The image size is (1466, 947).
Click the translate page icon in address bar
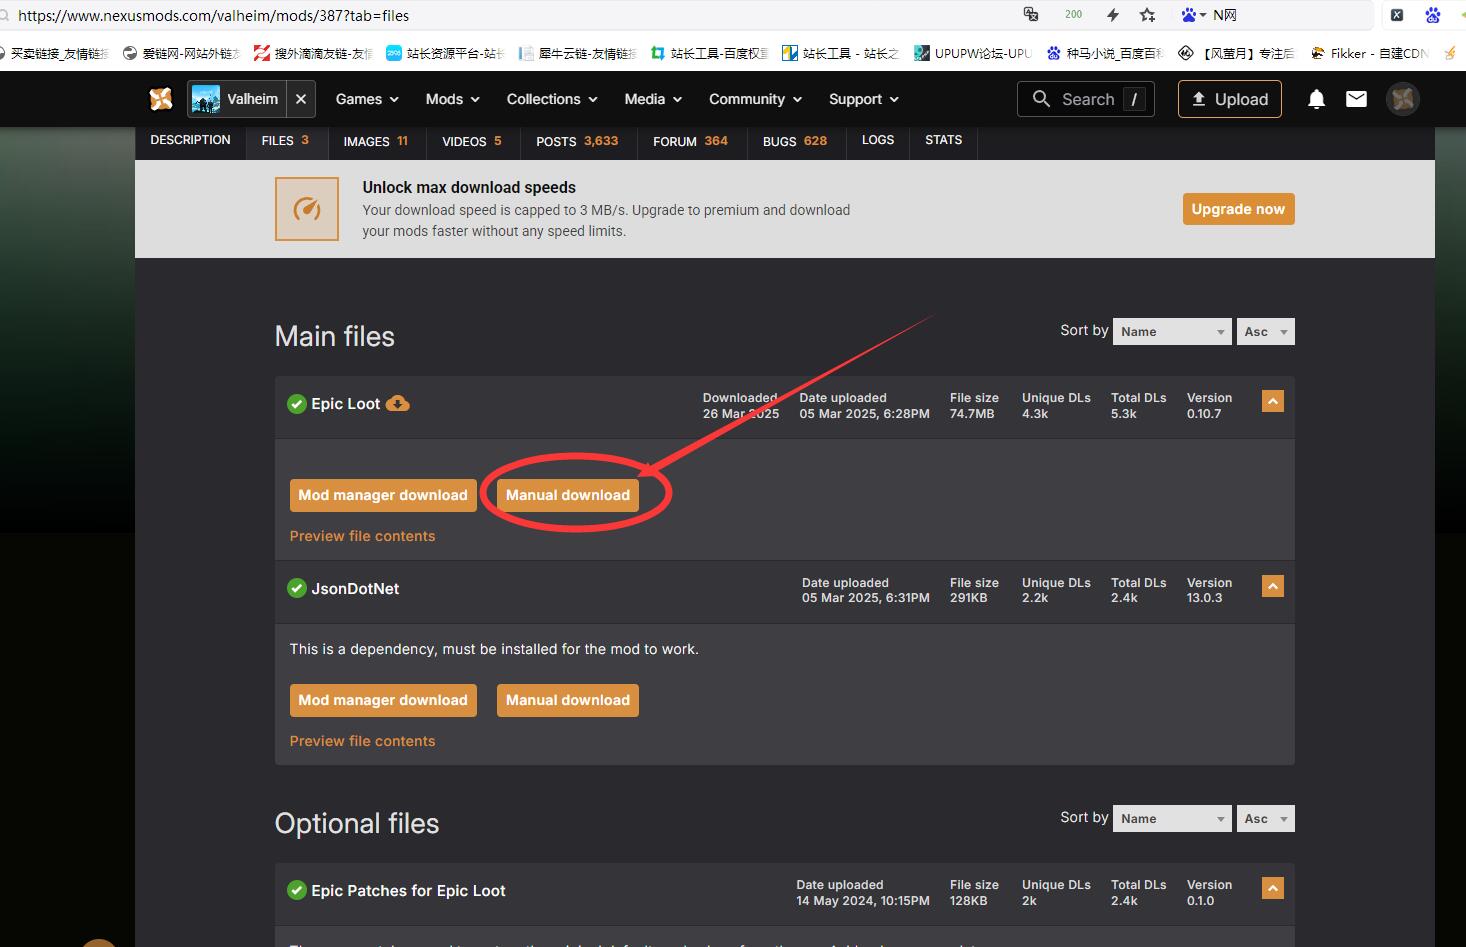coord(1031,14)
